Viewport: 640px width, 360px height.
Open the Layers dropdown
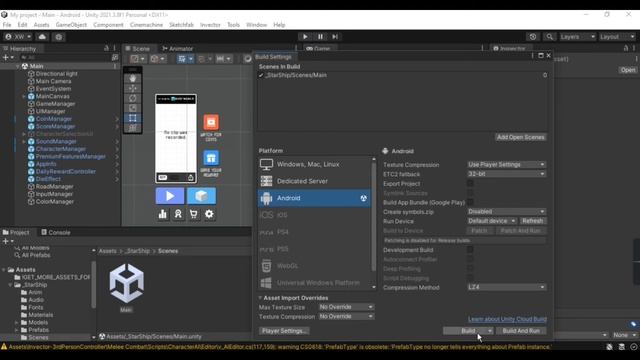tap(577, 37)
